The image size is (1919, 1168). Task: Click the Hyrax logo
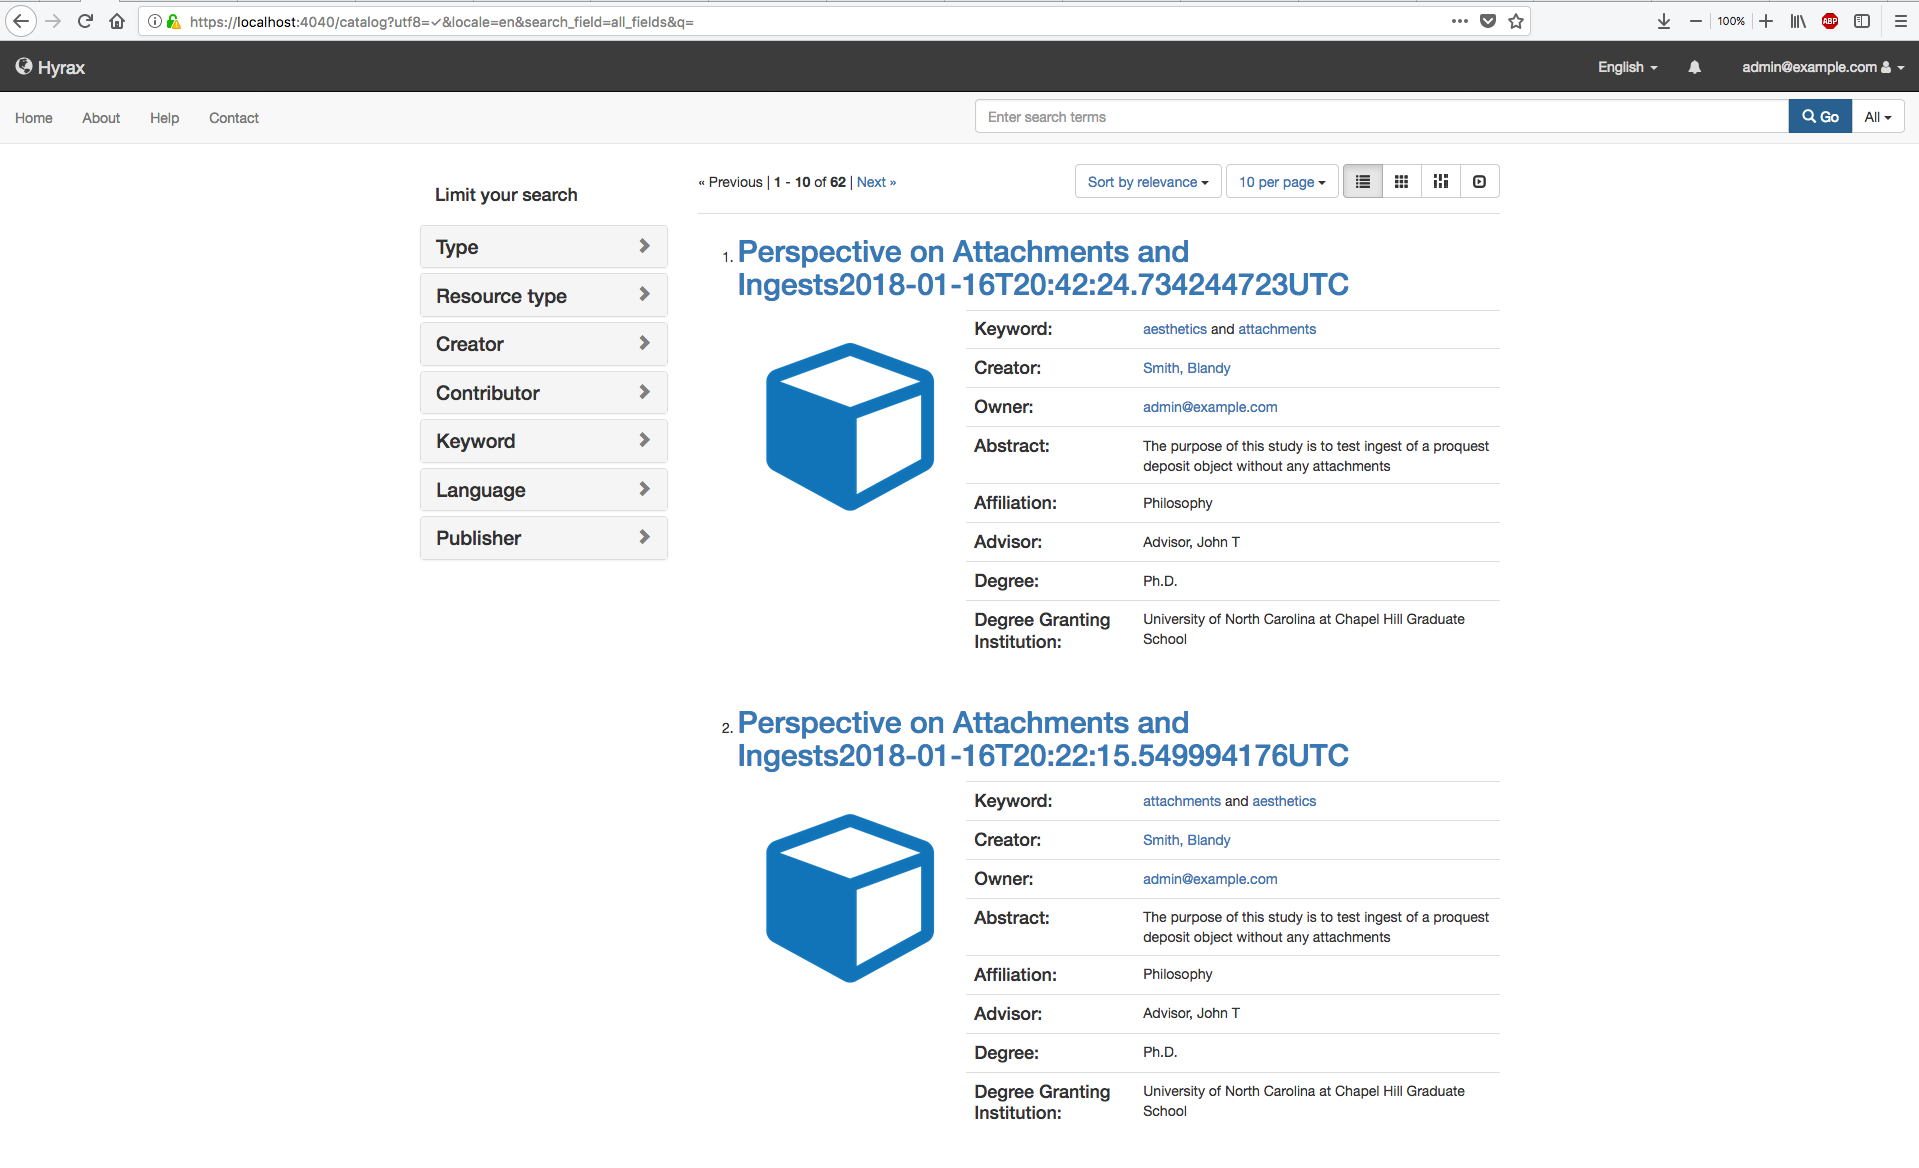pyautogui.click(x=50, y=67)
